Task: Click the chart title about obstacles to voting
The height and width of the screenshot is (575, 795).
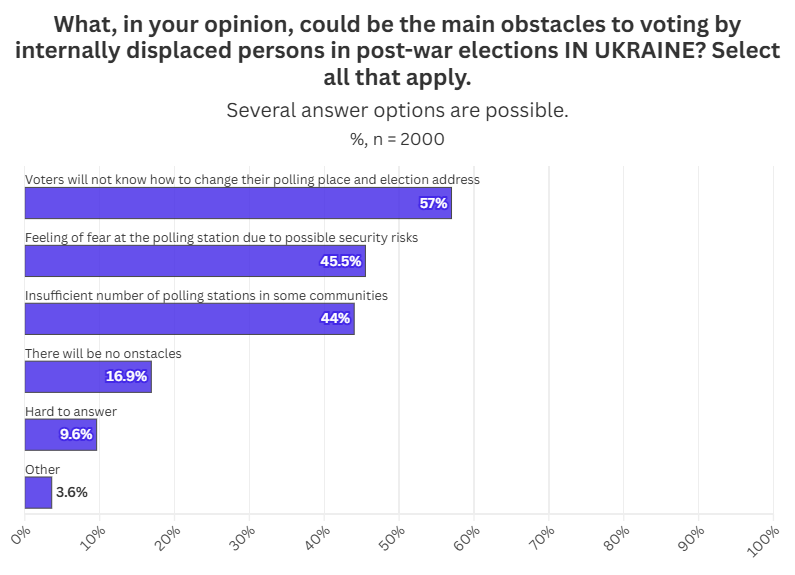Action: [397, 50]
